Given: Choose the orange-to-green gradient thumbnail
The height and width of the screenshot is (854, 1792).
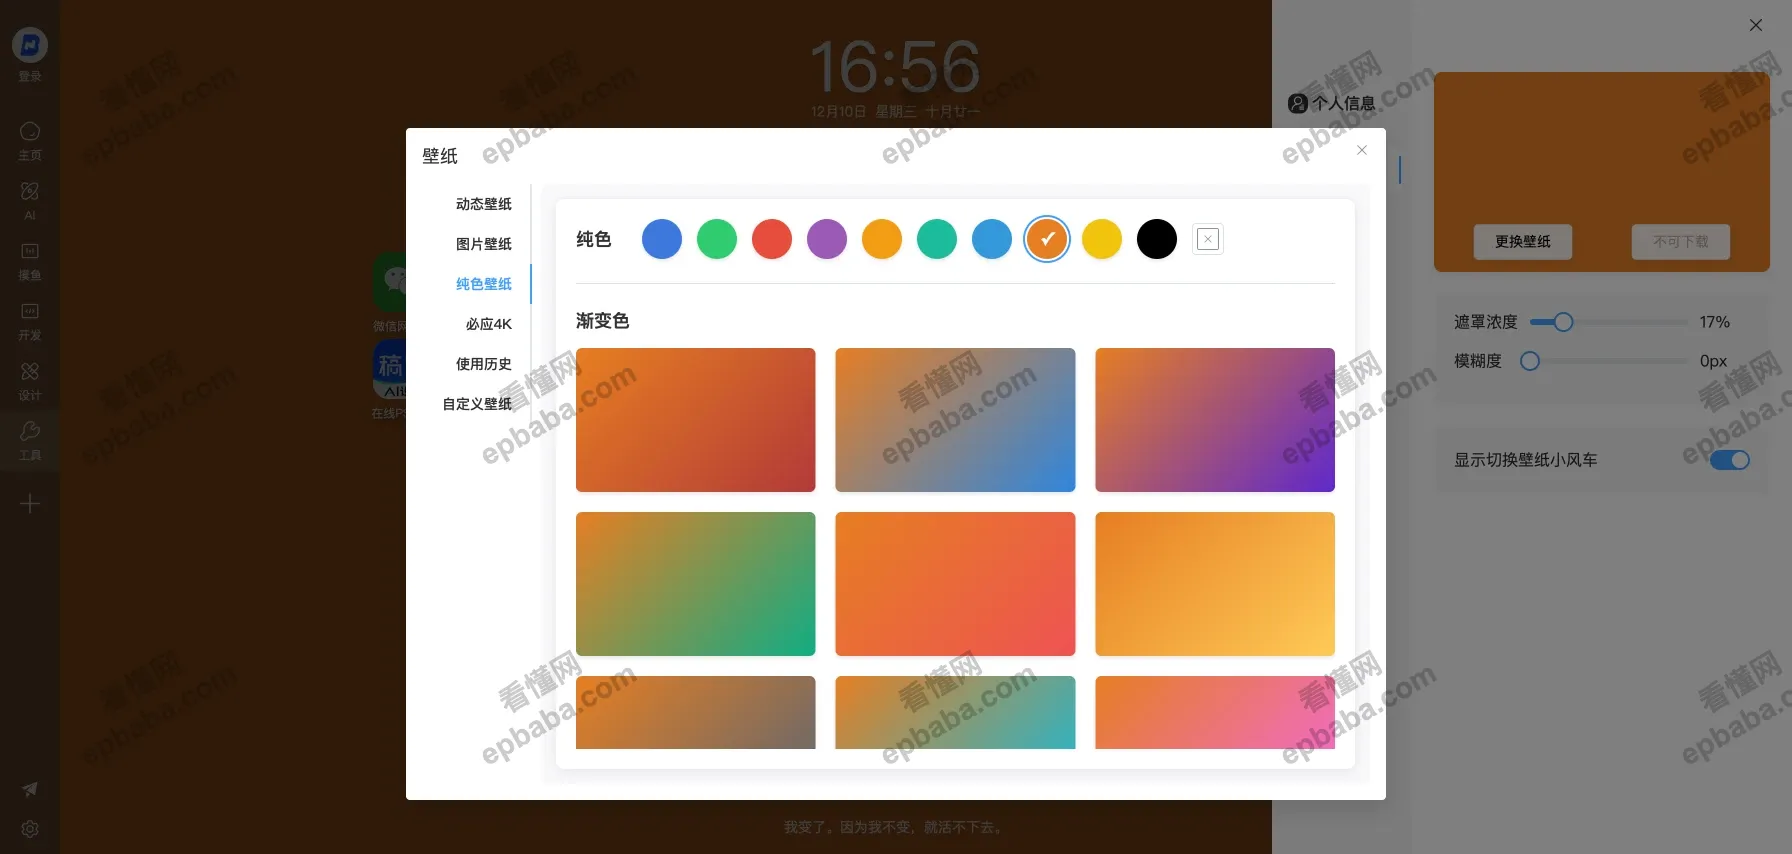Looking at the screenshot, I should 696,584.
